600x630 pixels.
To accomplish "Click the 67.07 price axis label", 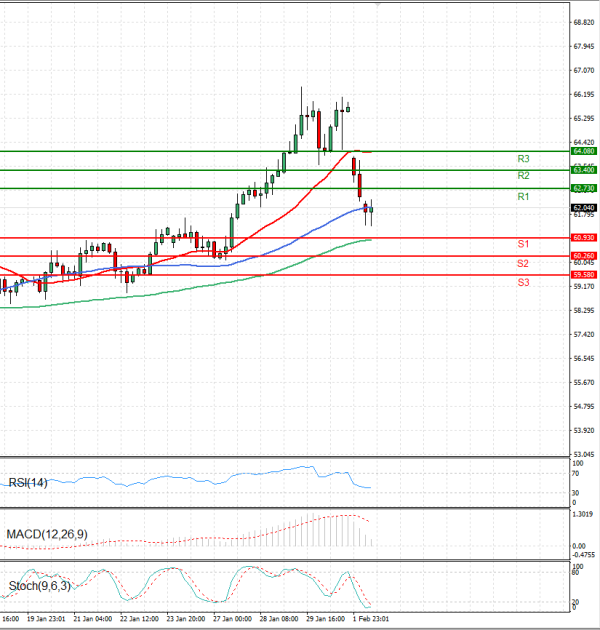I will click(584, 70).
